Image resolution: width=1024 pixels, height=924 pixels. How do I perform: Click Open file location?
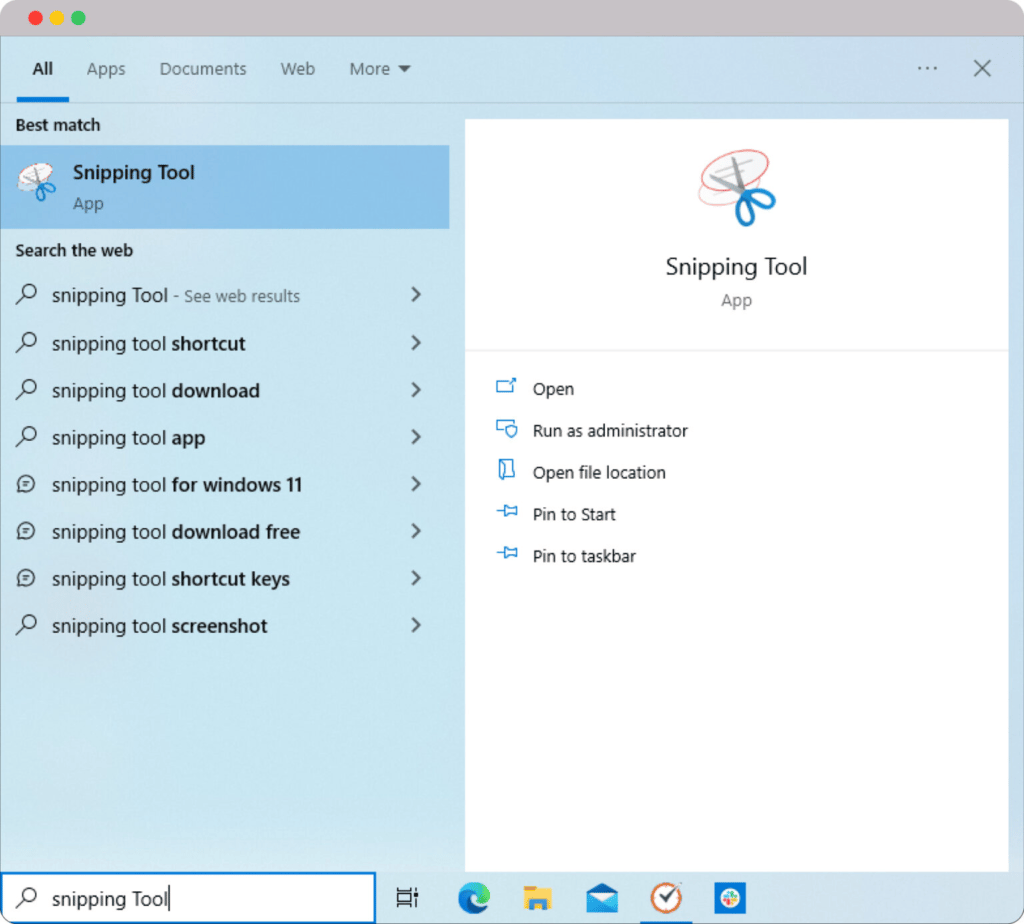click(598, 473)
